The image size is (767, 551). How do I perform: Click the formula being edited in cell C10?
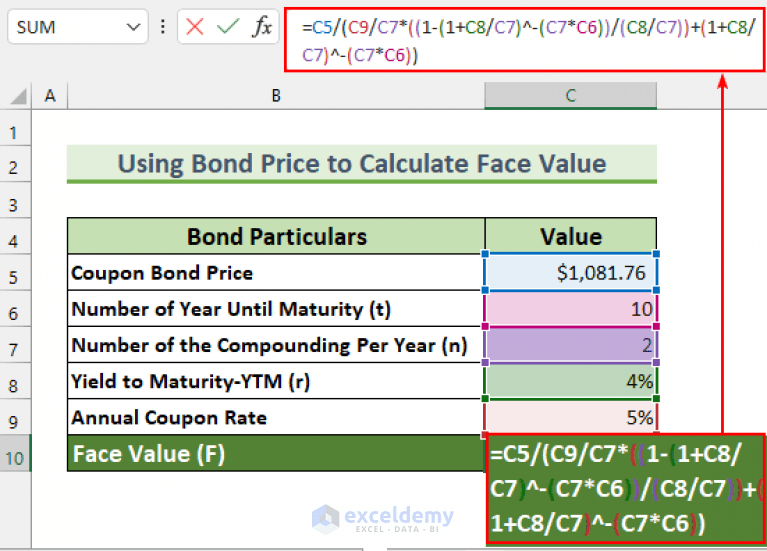626,488
